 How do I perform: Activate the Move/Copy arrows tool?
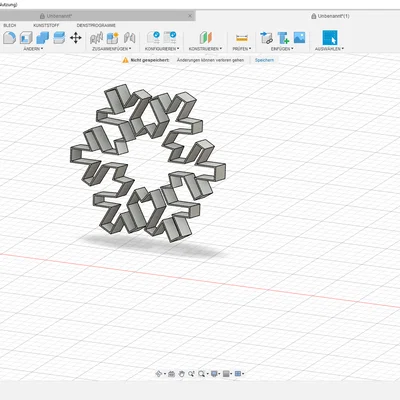[76, 38]
